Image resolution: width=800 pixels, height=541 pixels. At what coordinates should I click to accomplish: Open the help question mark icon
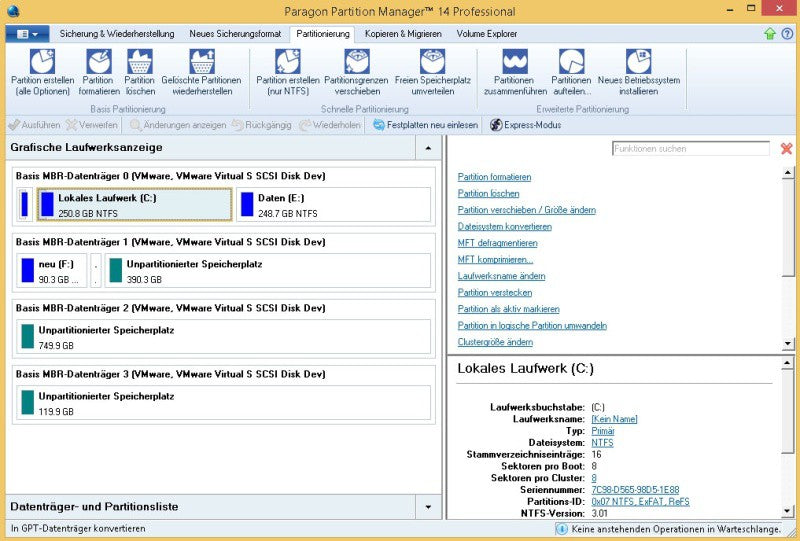(x=787, y=34)
